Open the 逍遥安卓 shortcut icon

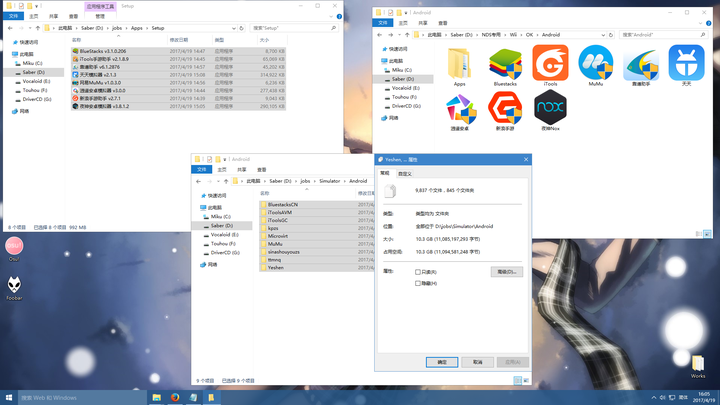coord(460,109)
